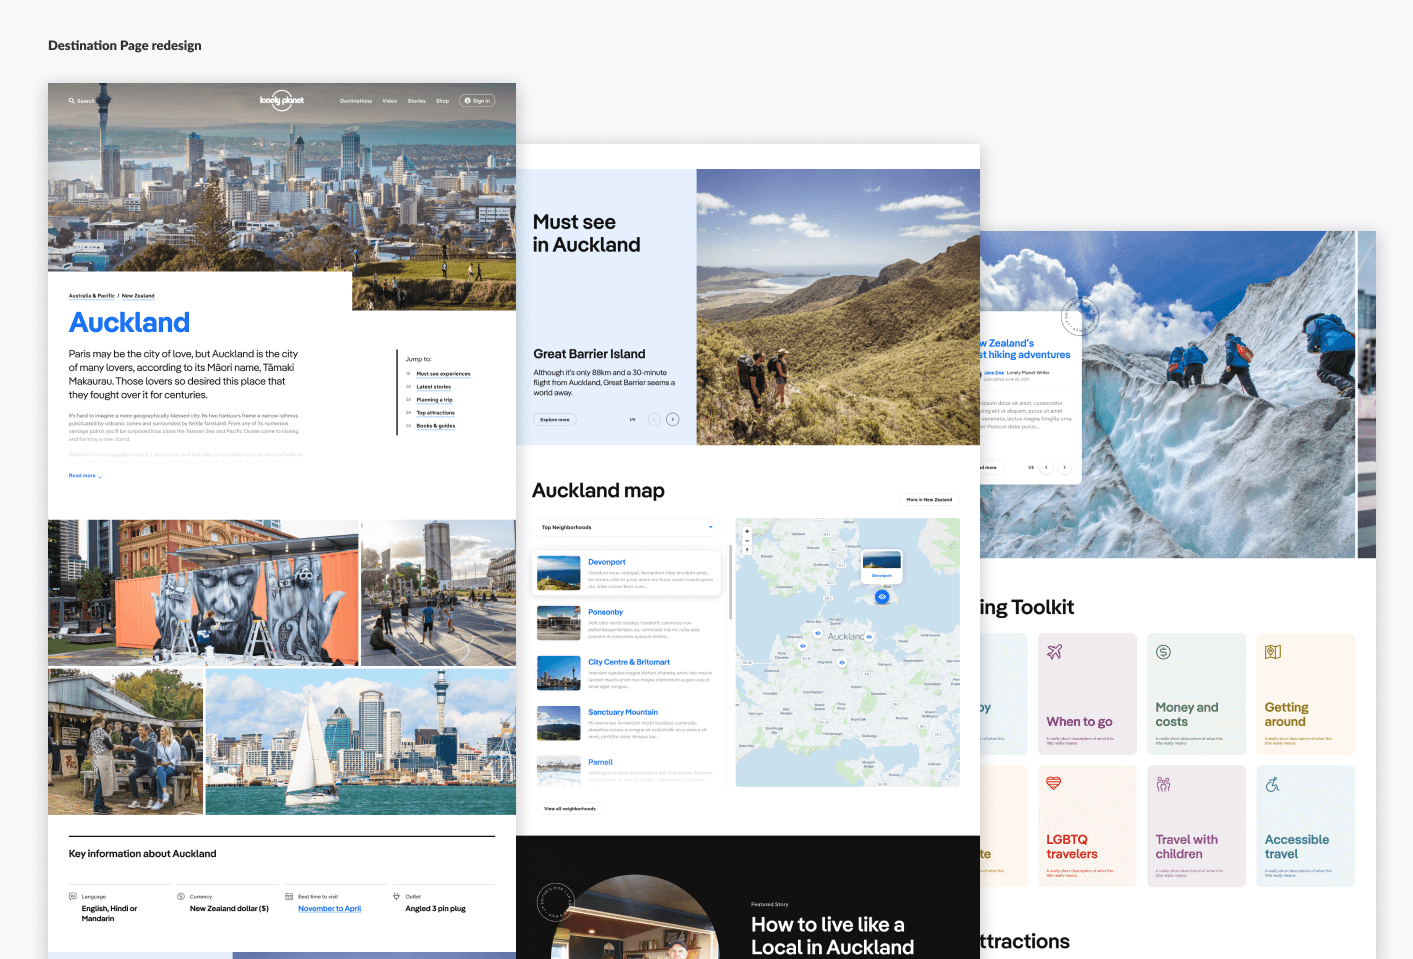This screenshot has height=959, width=1413.
Task: Open the Shop menu item
Action: coord(442,101)
